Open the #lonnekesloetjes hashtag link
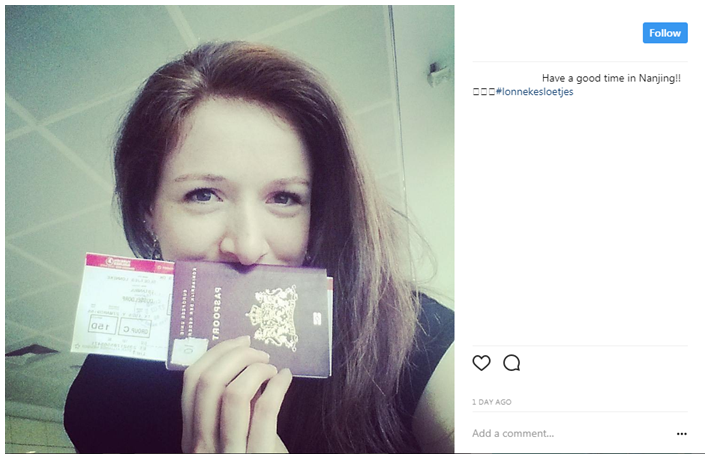The image size is (710, 459). (534, 92)
